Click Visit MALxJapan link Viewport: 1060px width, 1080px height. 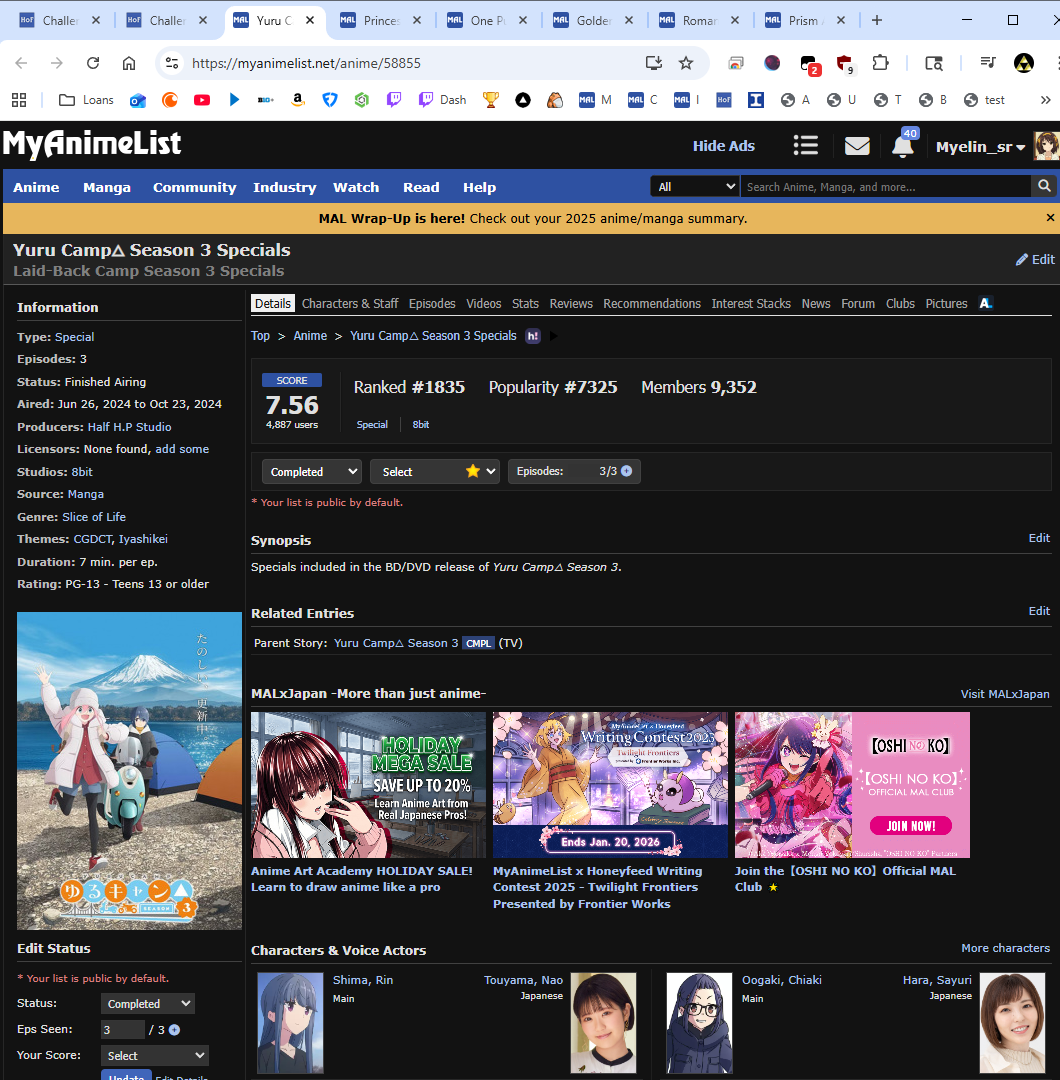coord(1005,694)
